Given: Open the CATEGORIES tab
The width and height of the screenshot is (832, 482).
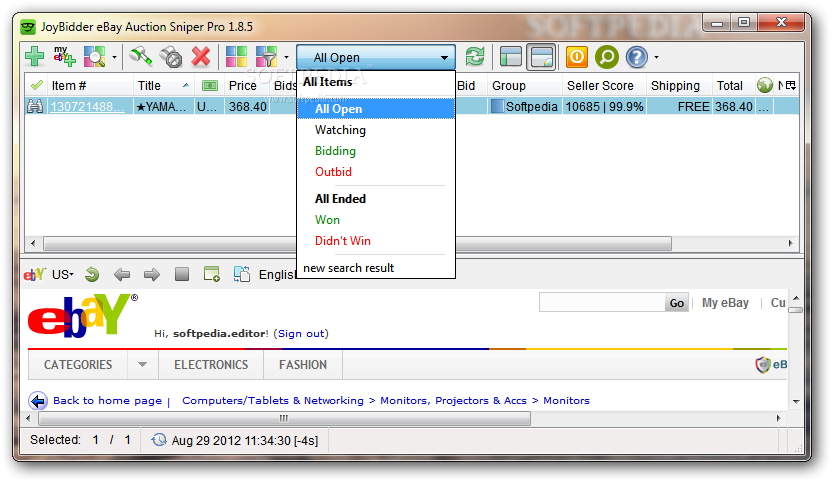Looking at the screenshot, I should (78, 365).
